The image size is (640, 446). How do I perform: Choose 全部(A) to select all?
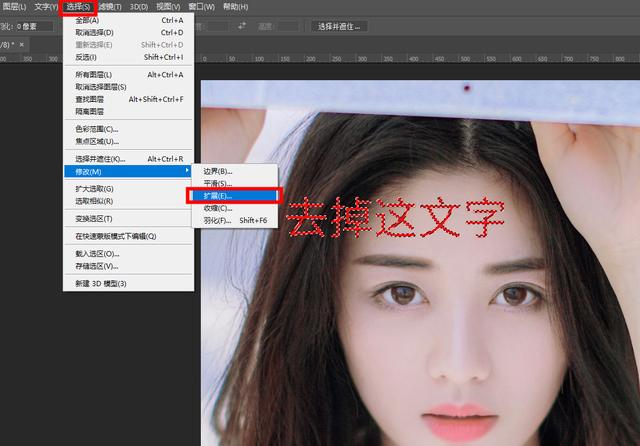[129, 20]
